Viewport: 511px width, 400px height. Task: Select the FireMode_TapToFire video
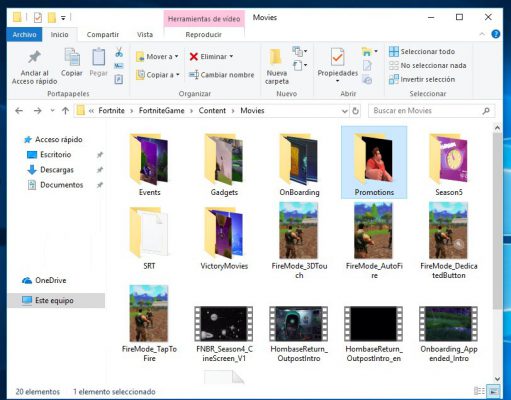(149, 323)
